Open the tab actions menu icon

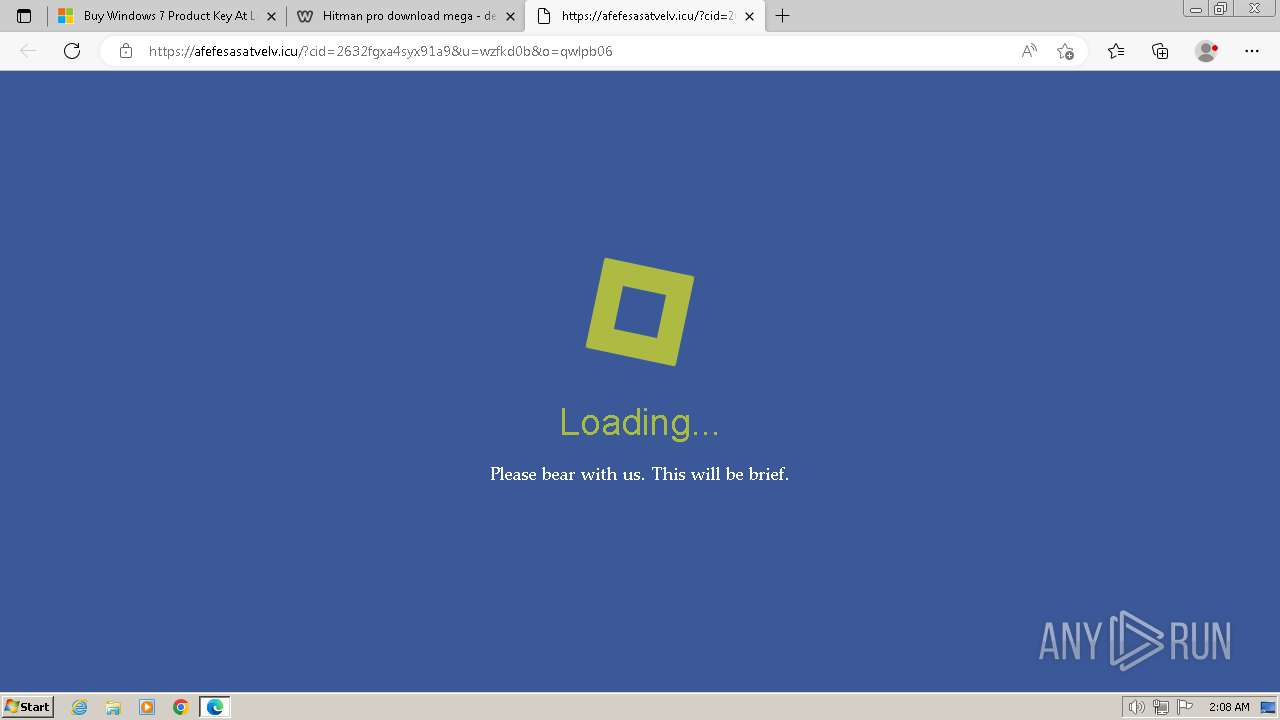[x=24, y=16]
